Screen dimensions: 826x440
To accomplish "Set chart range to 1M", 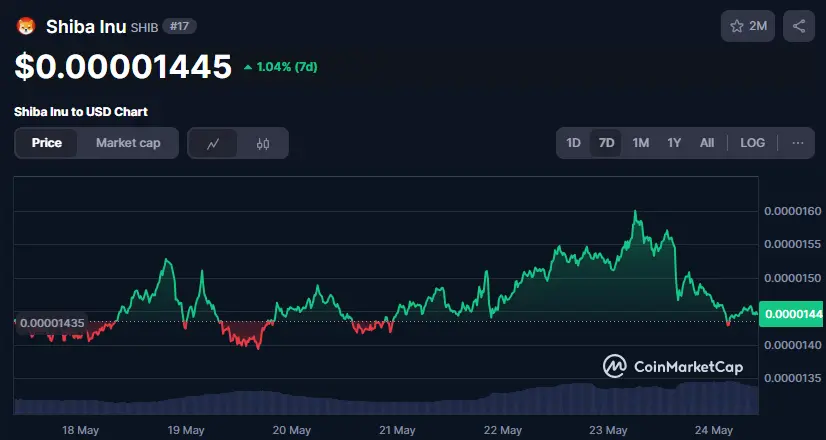I will click(641, 143).
